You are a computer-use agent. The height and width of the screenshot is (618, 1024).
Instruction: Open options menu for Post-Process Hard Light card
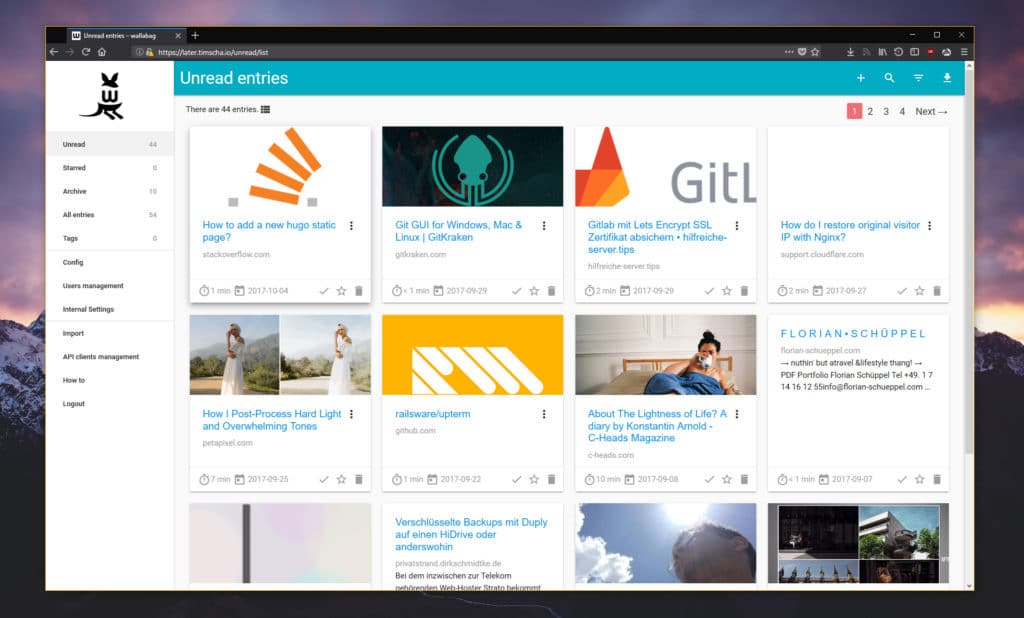tap(351, 414)
